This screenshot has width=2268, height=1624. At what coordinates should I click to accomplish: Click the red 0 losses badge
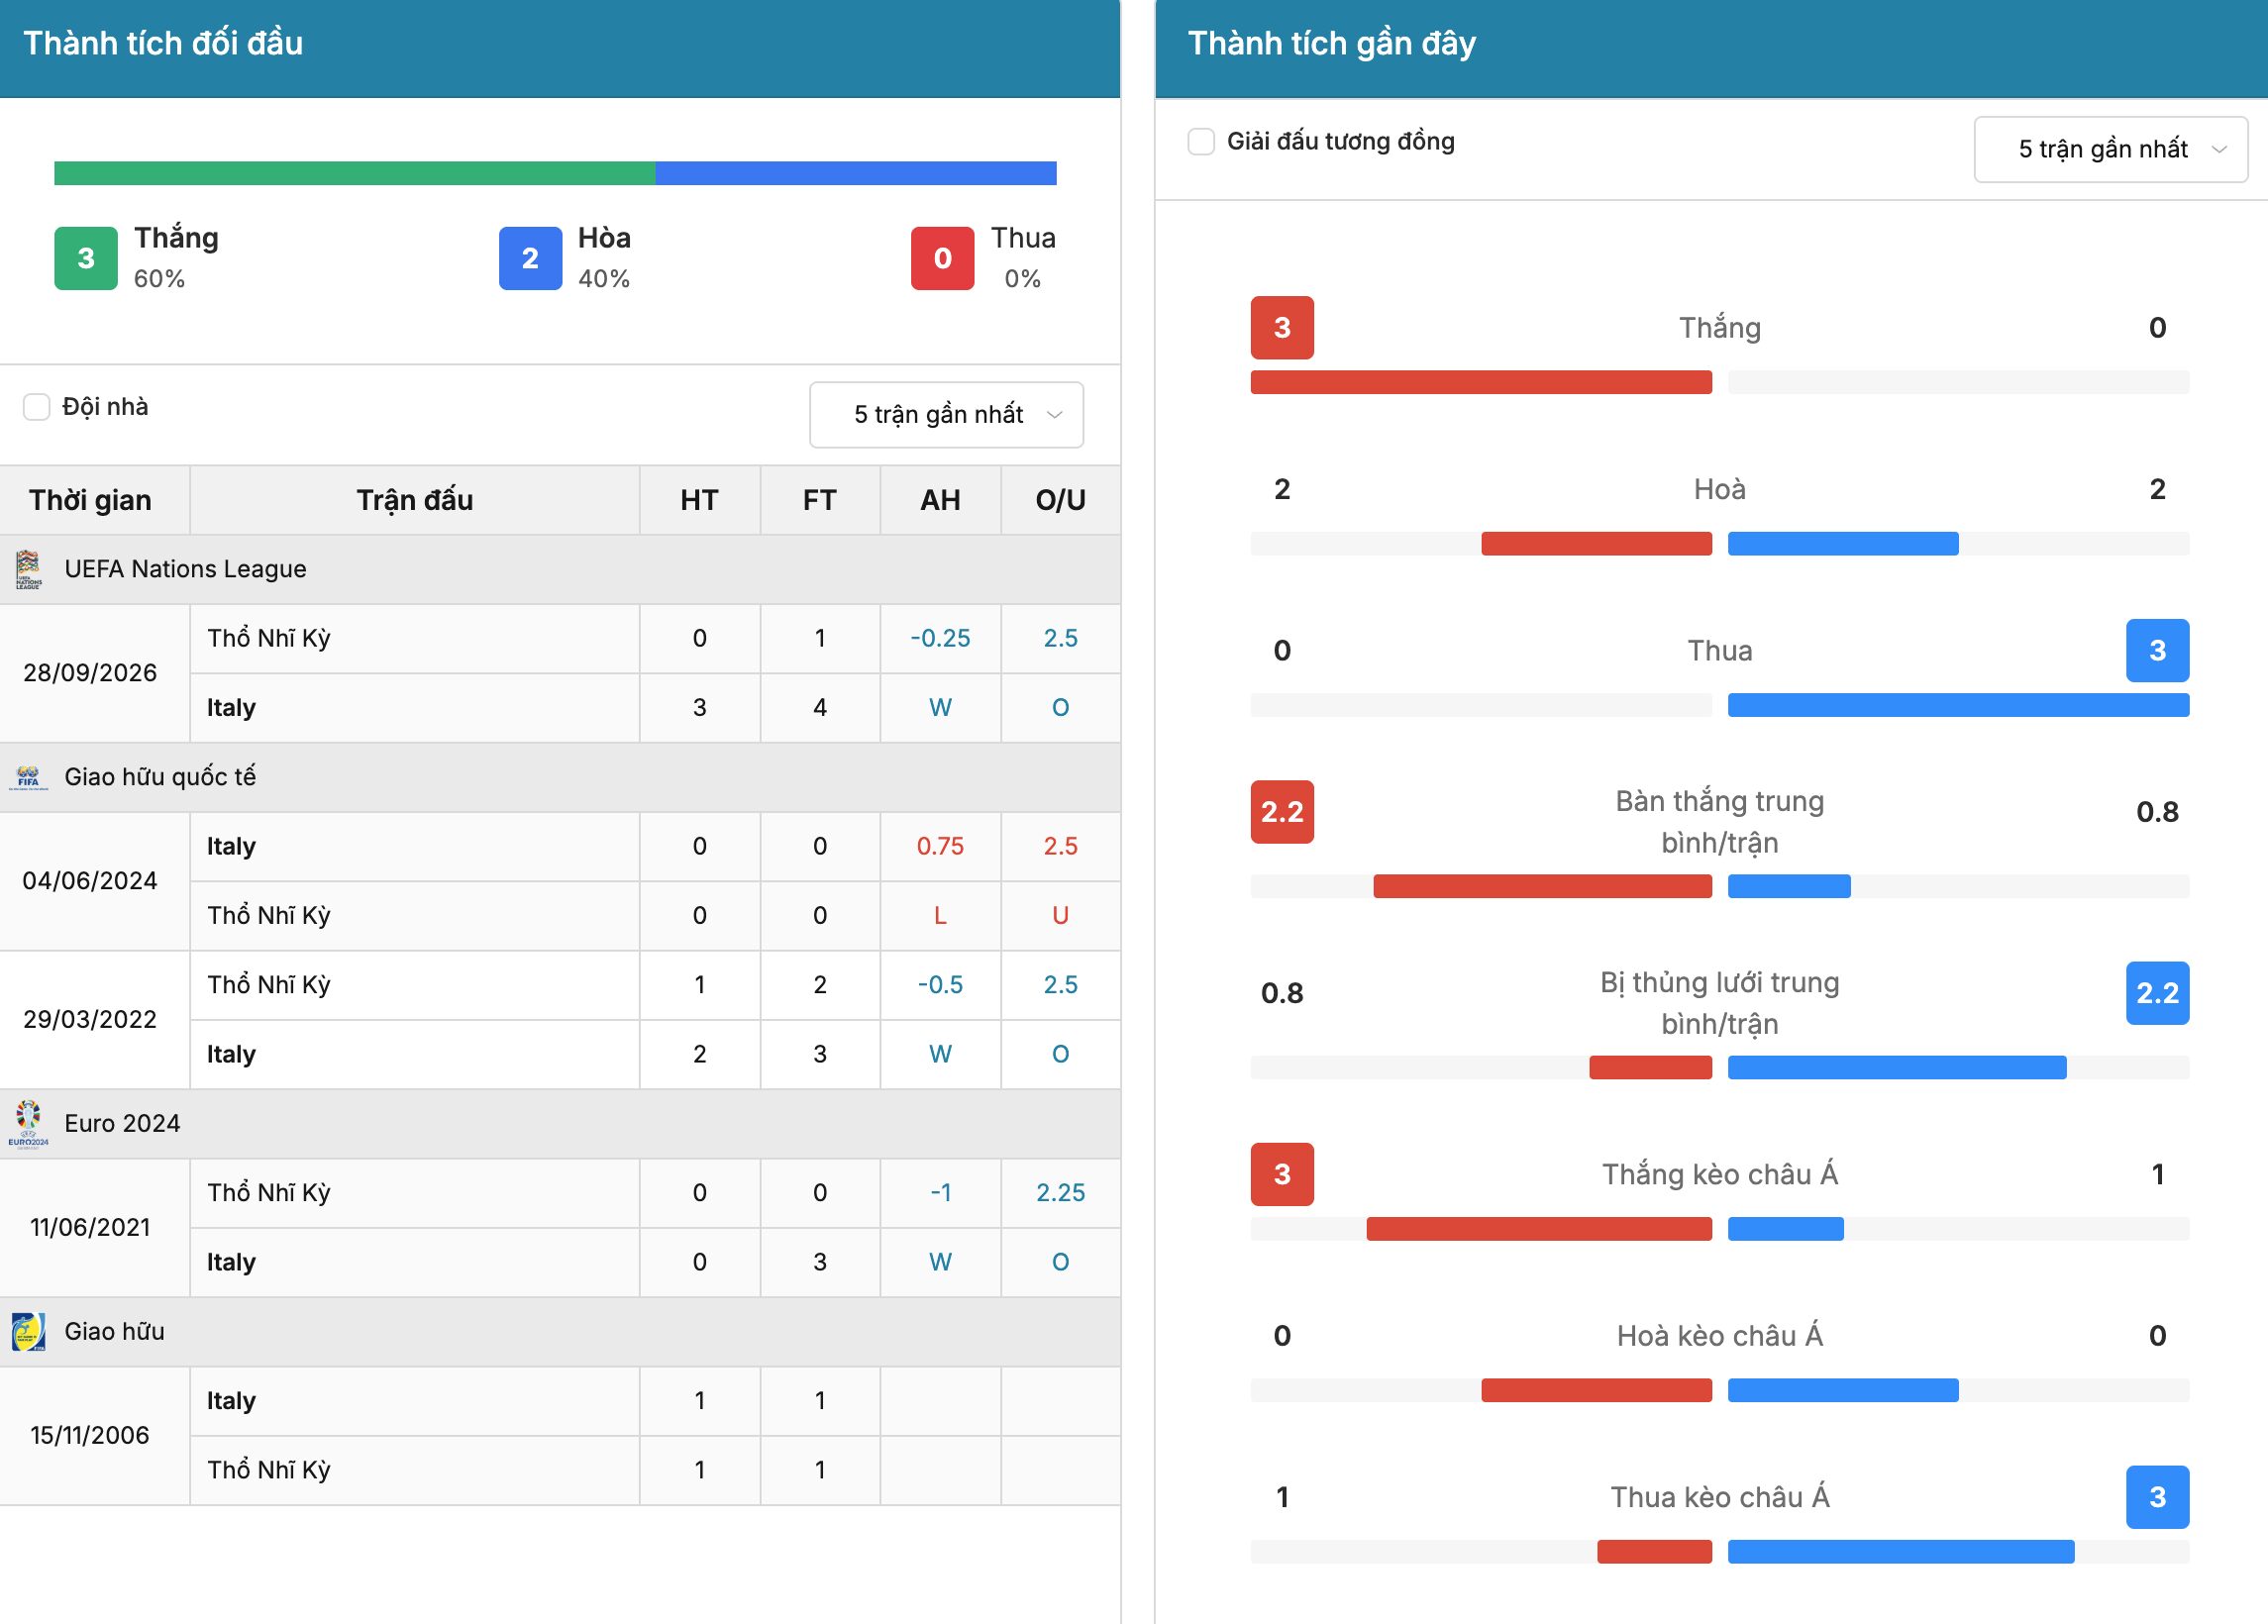[942, 259]
